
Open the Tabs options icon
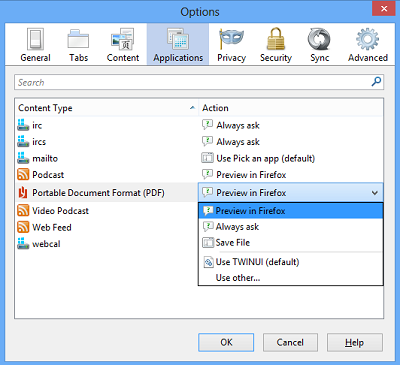point(78,39)
